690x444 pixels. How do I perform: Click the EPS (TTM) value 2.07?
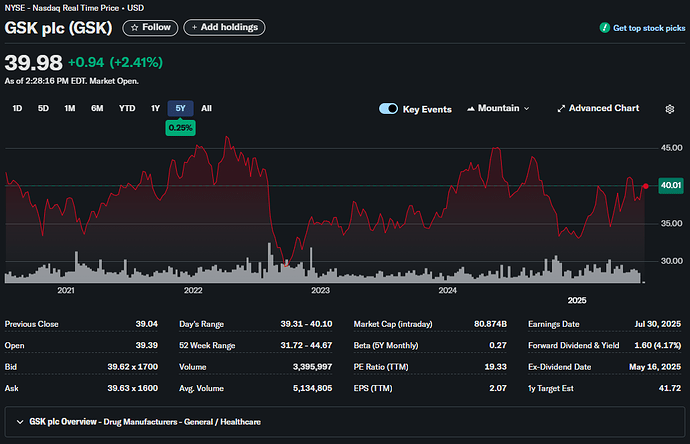(498, 388)
